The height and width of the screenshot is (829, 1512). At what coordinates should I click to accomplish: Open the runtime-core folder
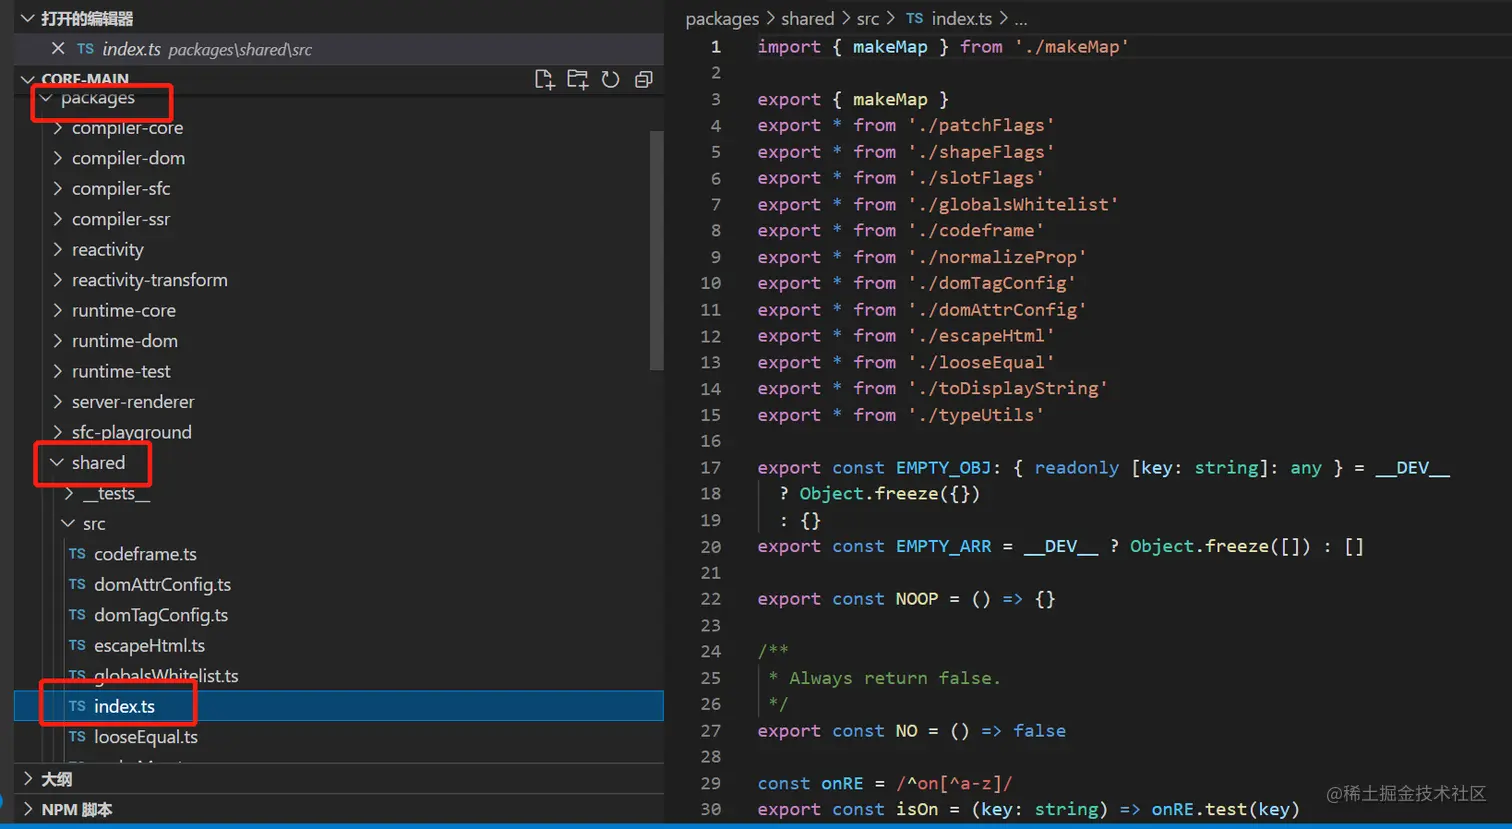pos(124,311)
